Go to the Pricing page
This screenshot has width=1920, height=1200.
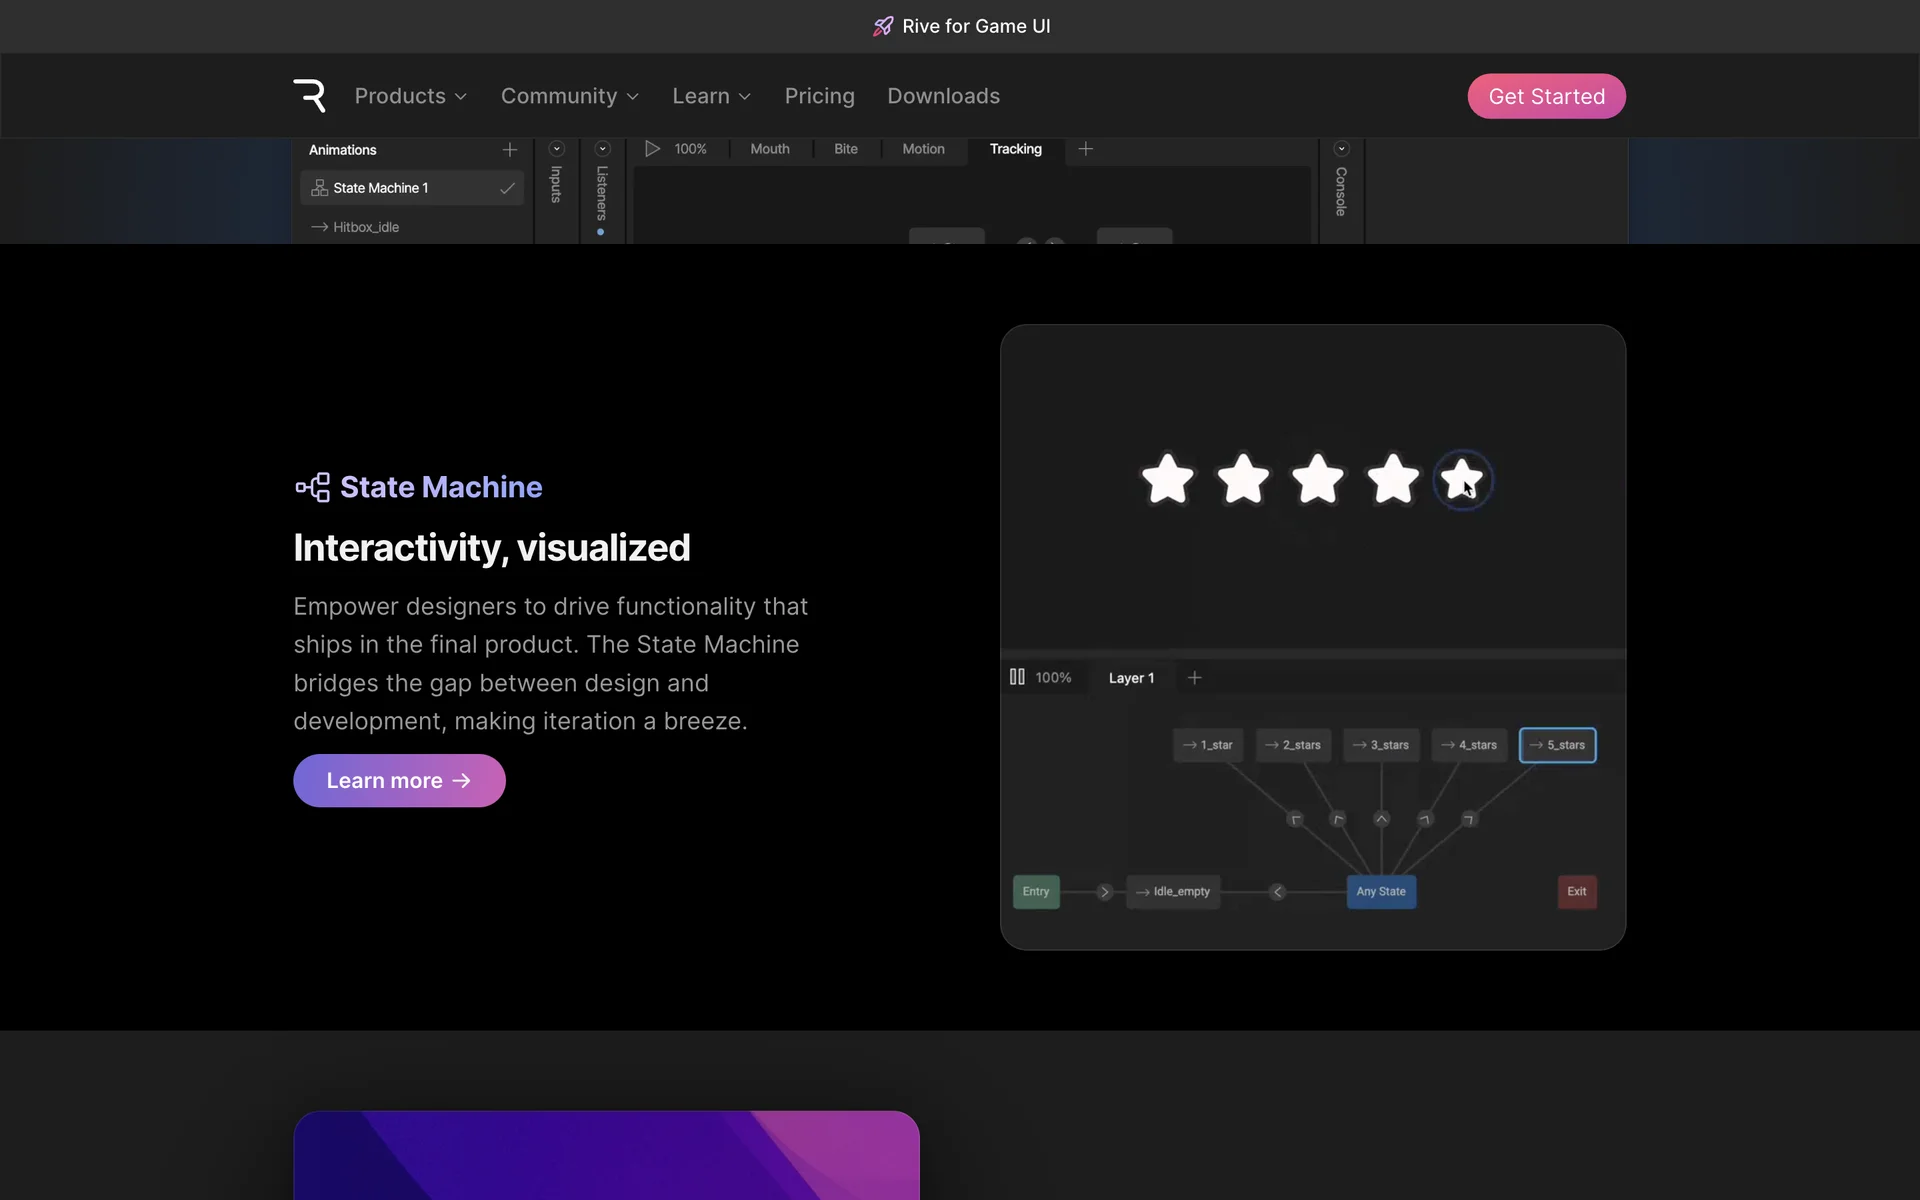coord(819,96)
